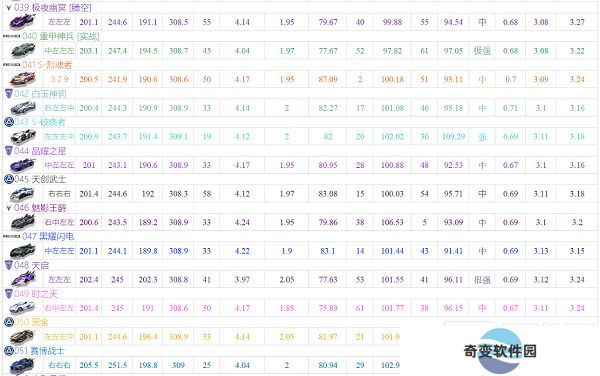The image size is (600, 376).
Task: Click the round A badge beside 045 天创武士
Action: coord(8,179)
